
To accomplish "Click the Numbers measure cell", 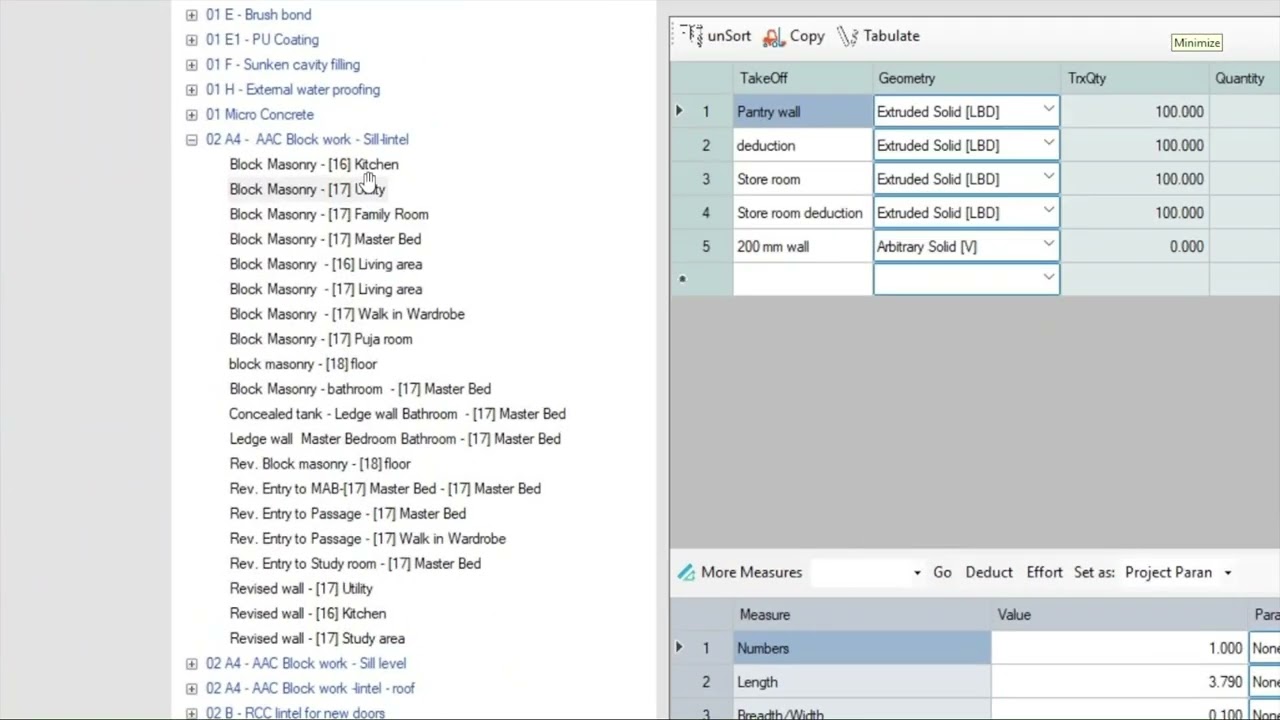I will [x=862, y=648].
